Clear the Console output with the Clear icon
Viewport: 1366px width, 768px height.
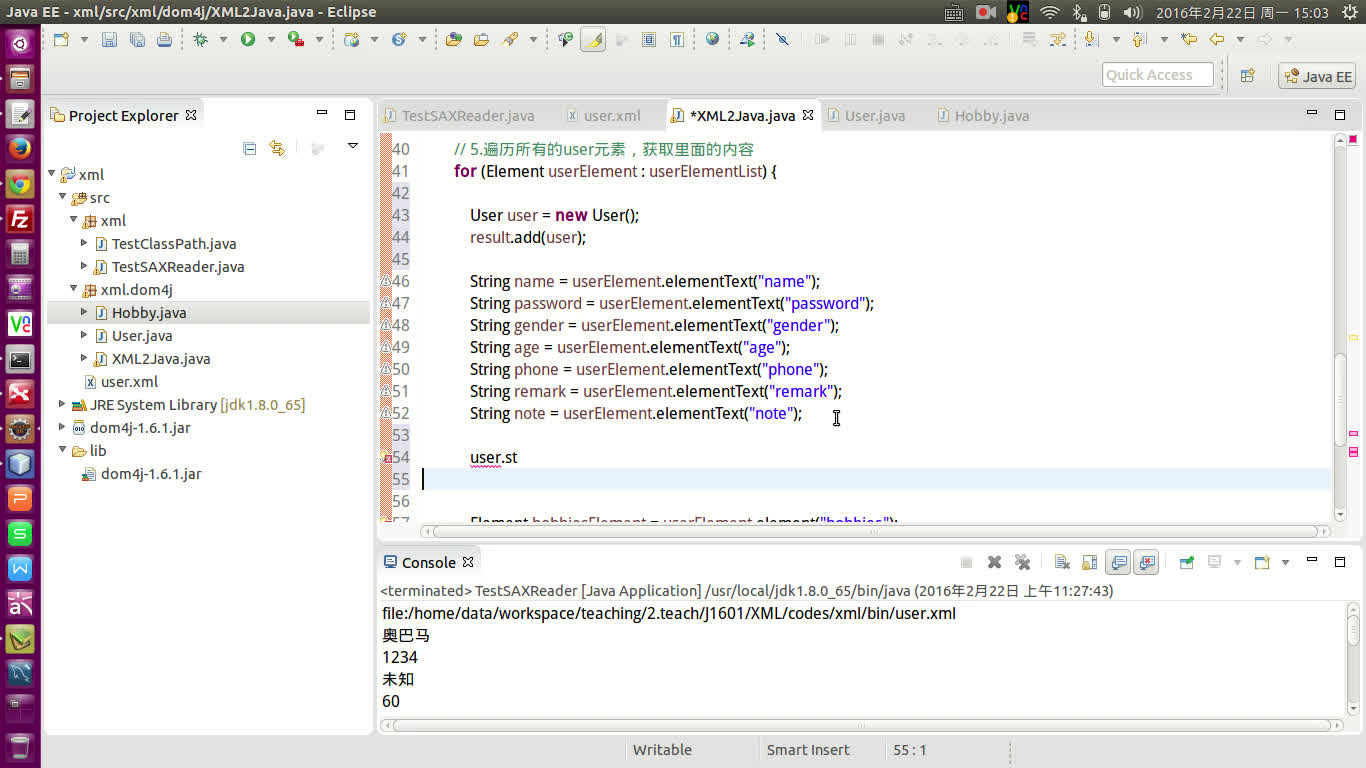point(1061,561)
